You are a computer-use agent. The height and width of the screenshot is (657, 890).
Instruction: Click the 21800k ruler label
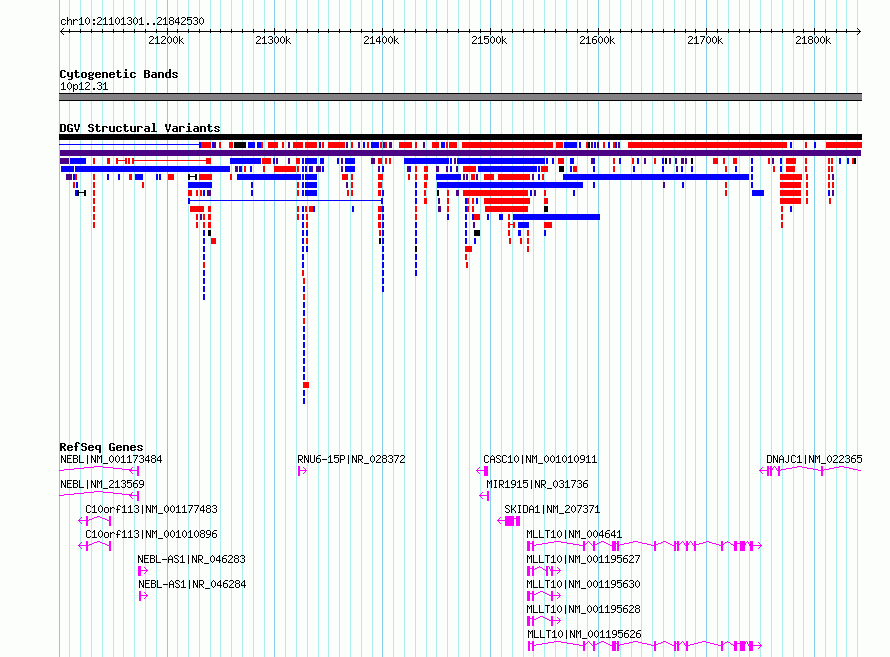pyautogui.click(x=813, y=40)
